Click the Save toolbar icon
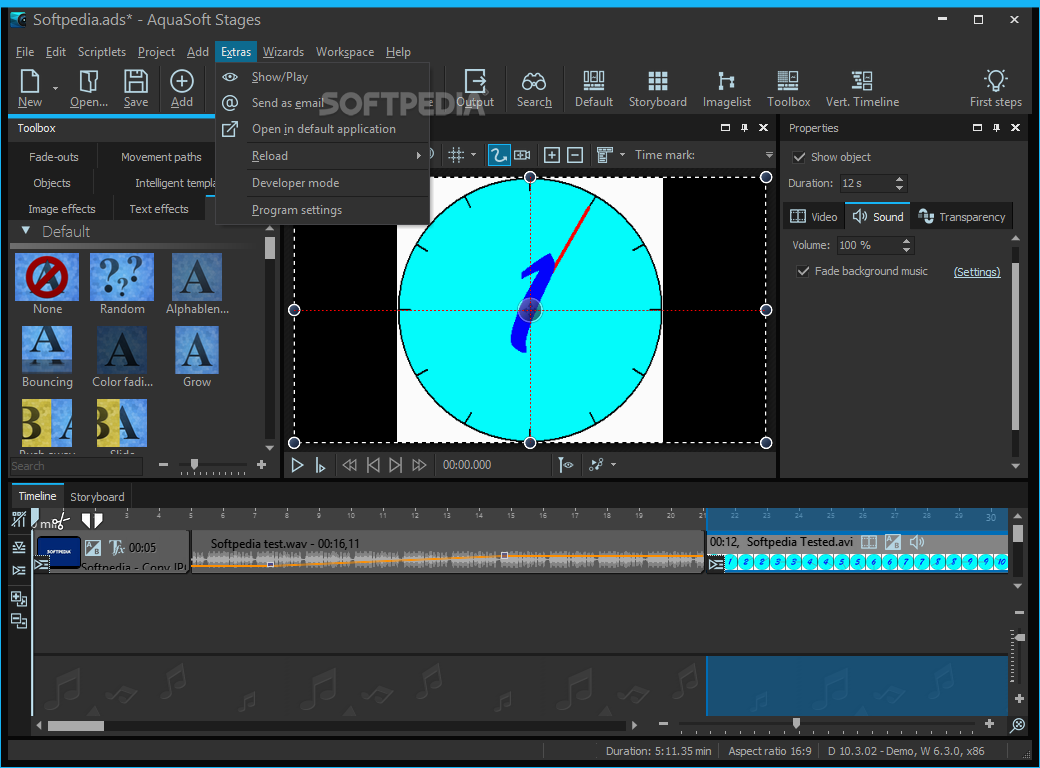The height and width of the screenshot is (768, 1040). click(136, 82)
